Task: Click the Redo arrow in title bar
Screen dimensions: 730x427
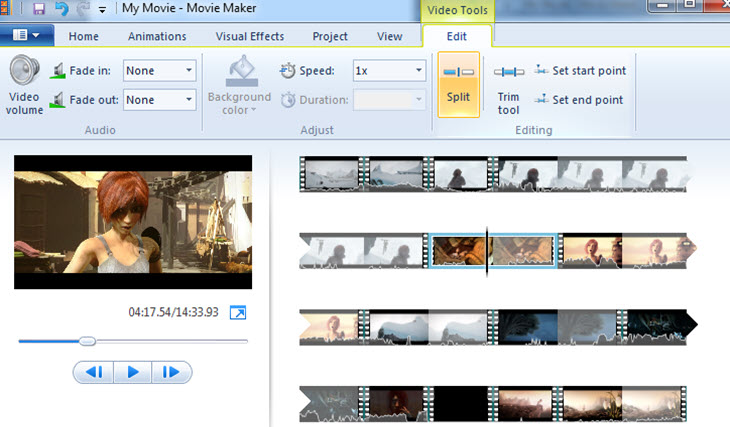Action: pyautogui.click(x=83, y=8)
